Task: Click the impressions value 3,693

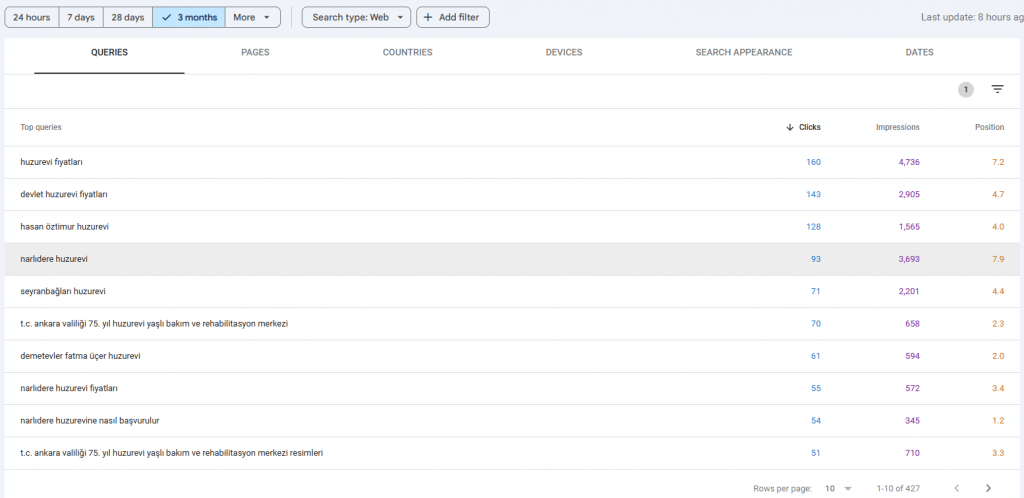Action: coord(909,259)
